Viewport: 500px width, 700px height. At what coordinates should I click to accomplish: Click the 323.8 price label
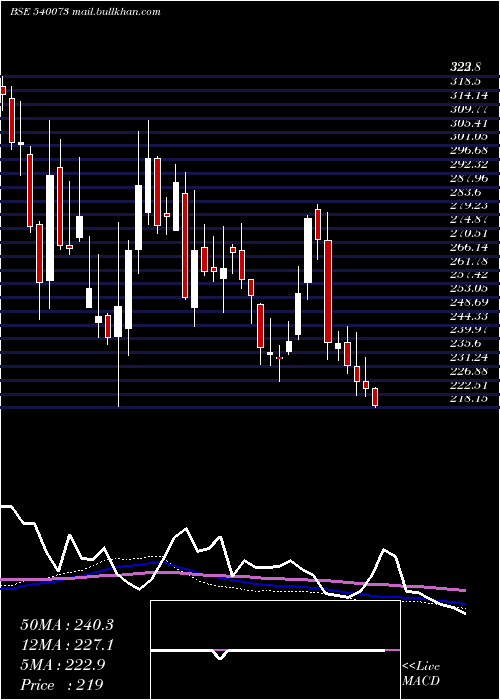click(465, 67)
